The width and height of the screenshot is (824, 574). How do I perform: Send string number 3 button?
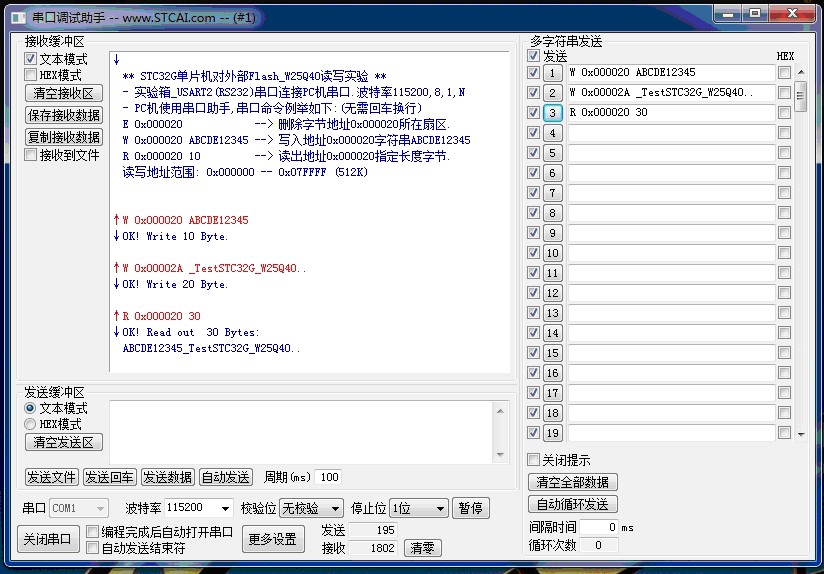552,112
